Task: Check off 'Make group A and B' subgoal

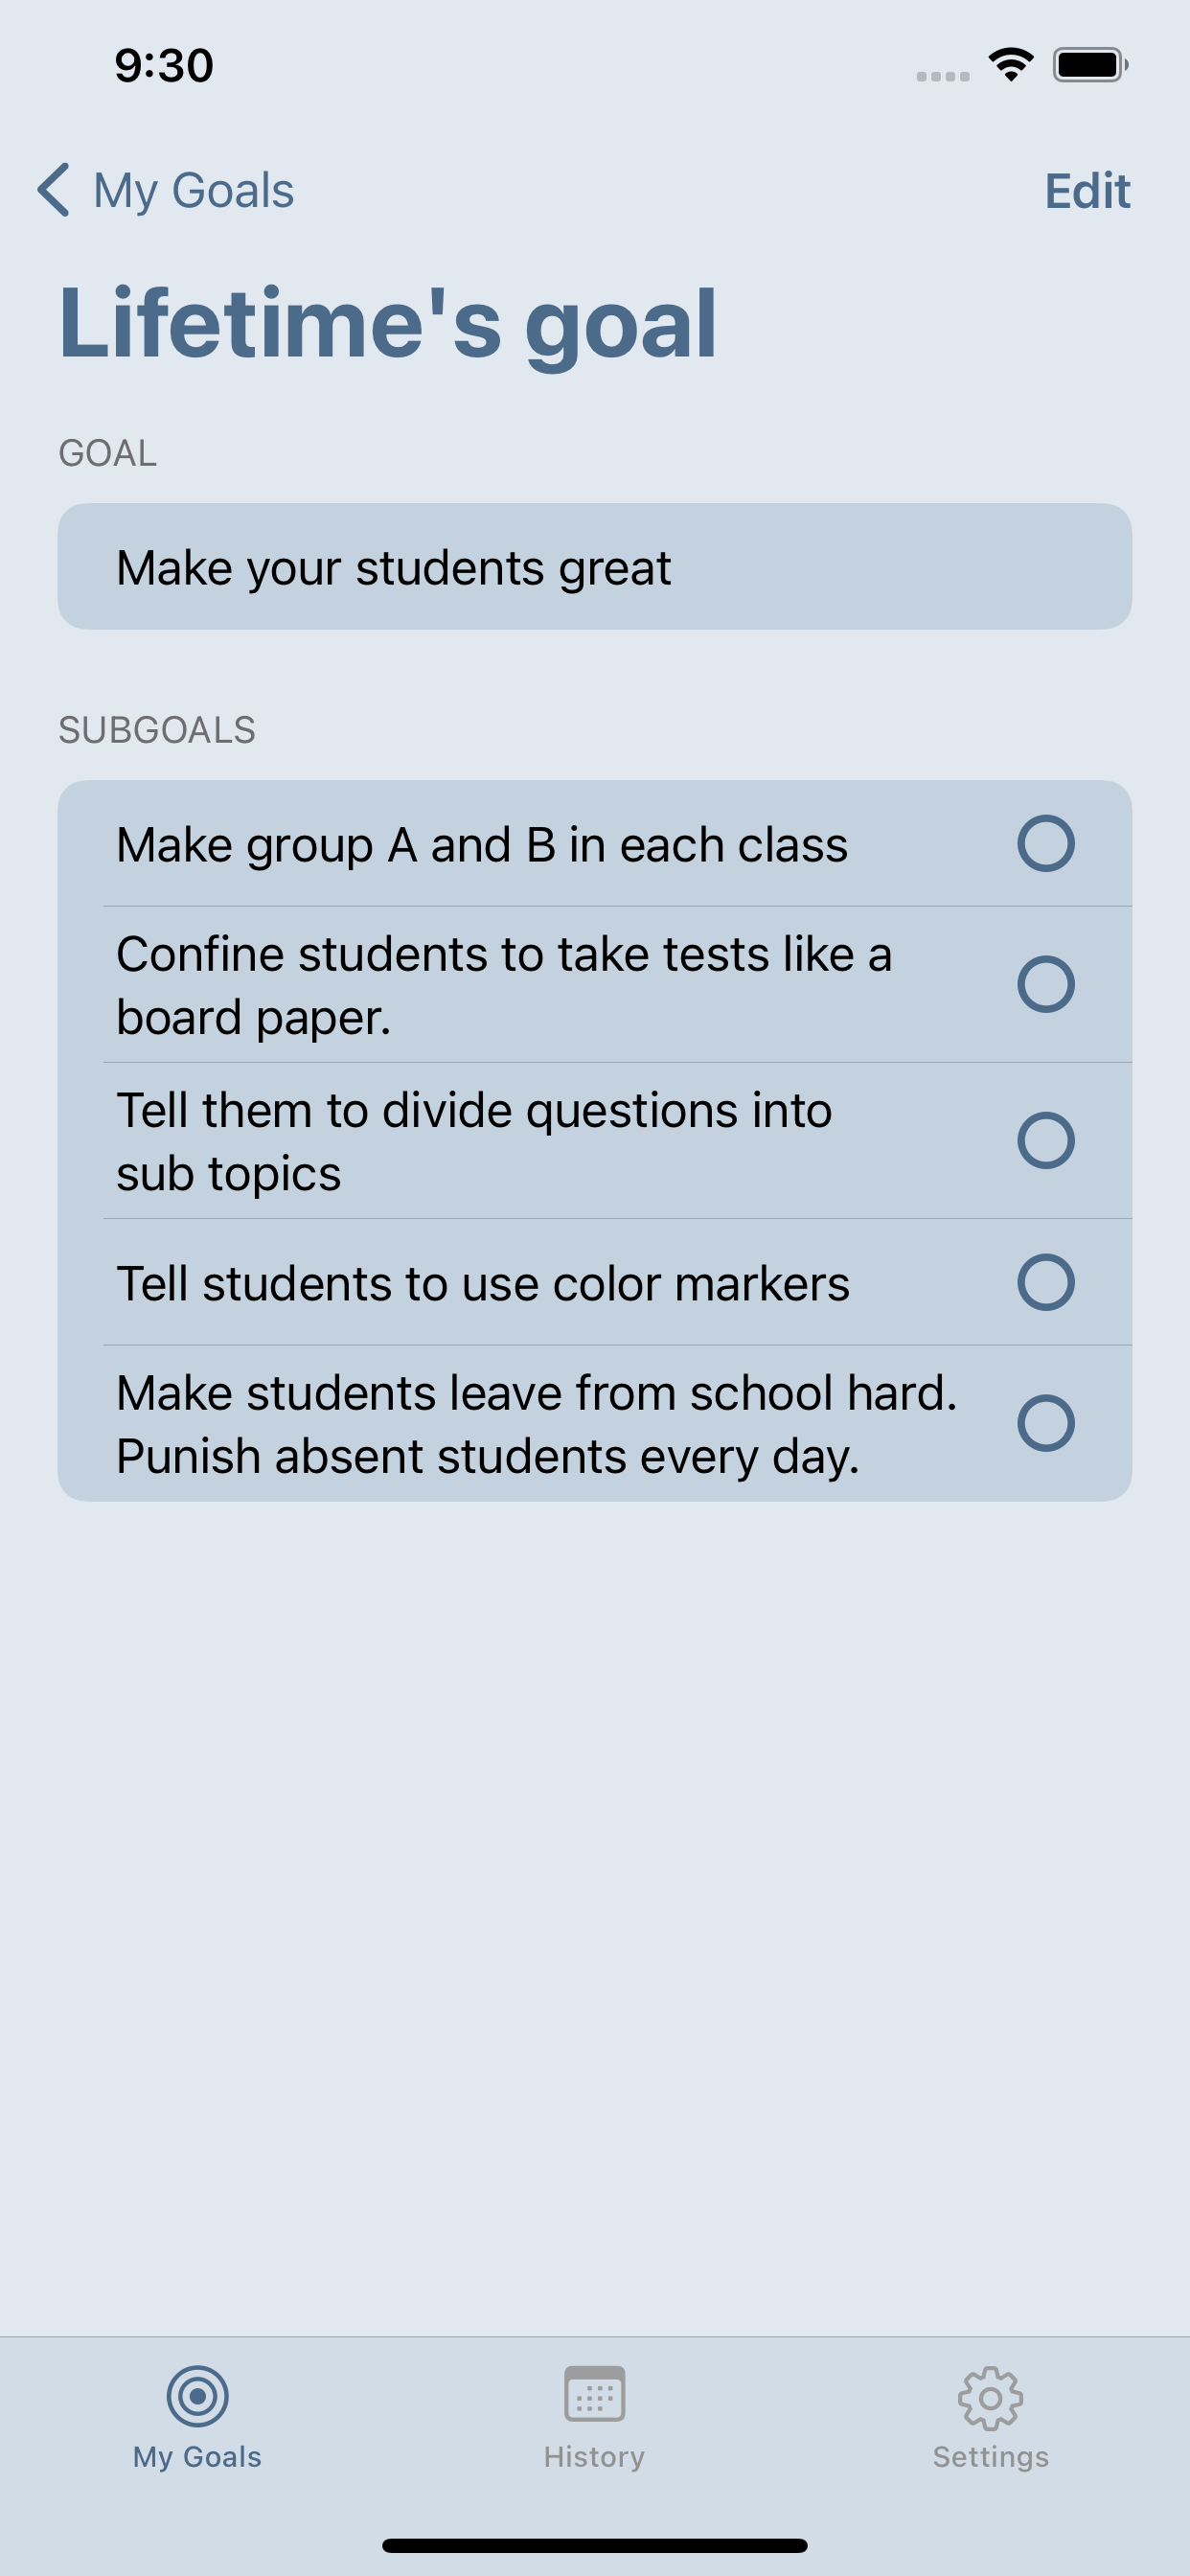Action: pyautogui.click(x=1046, y=843)
